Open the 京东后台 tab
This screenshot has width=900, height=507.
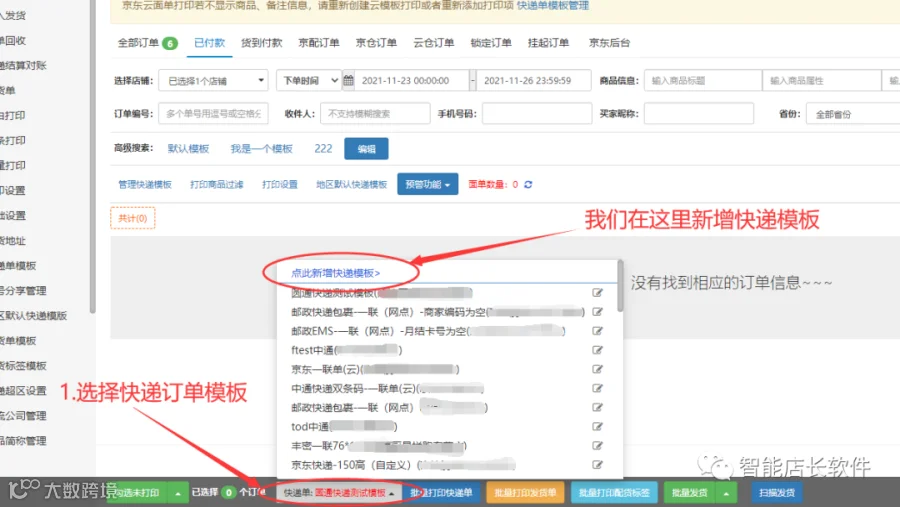pyautogui.click(x=610, y=43)
